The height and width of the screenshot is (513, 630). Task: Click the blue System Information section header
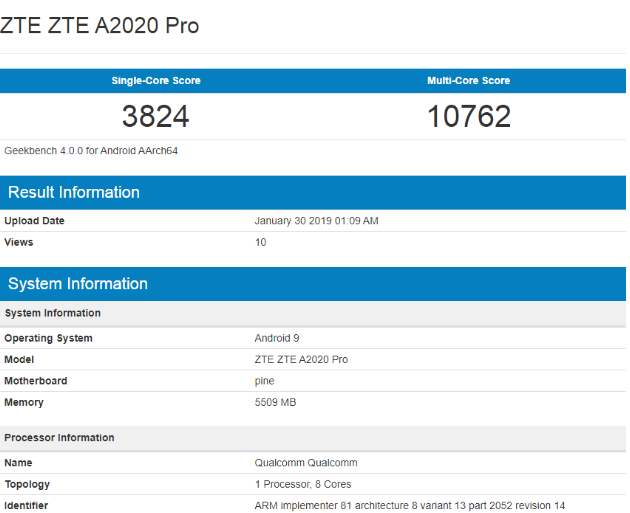78,284
